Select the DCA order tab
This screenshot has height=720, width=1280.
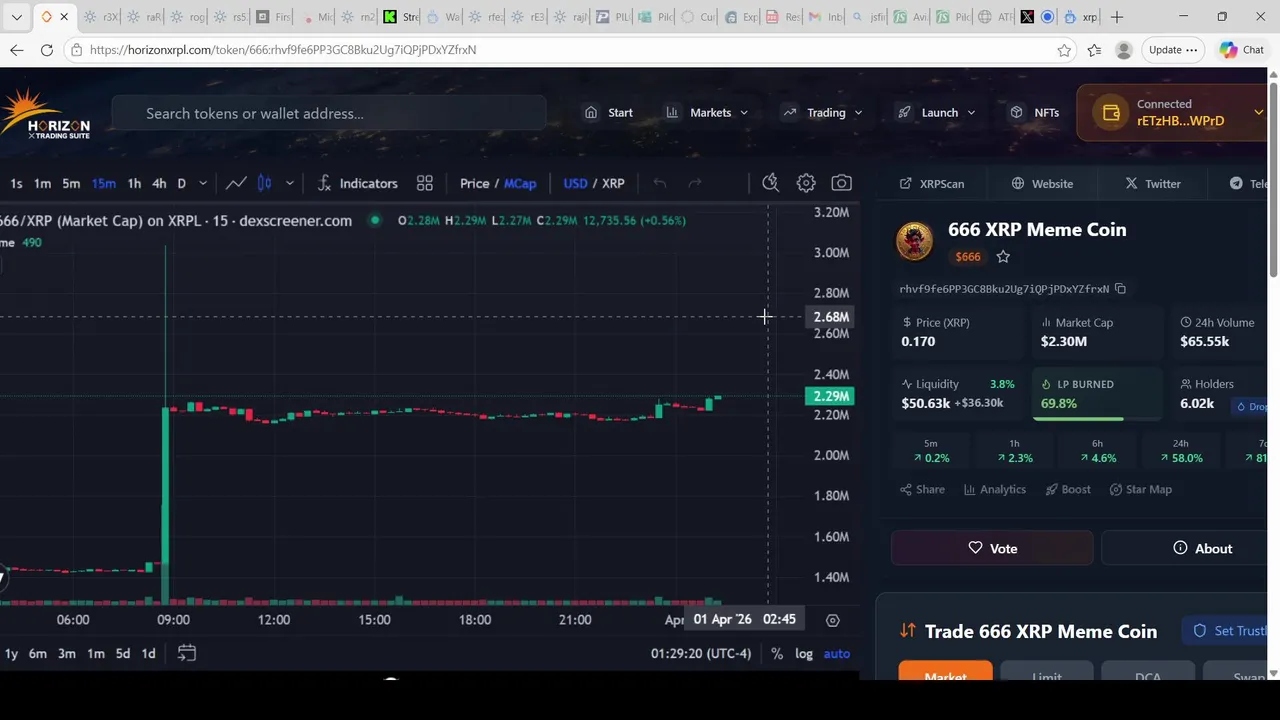(x=1148, y=672)
